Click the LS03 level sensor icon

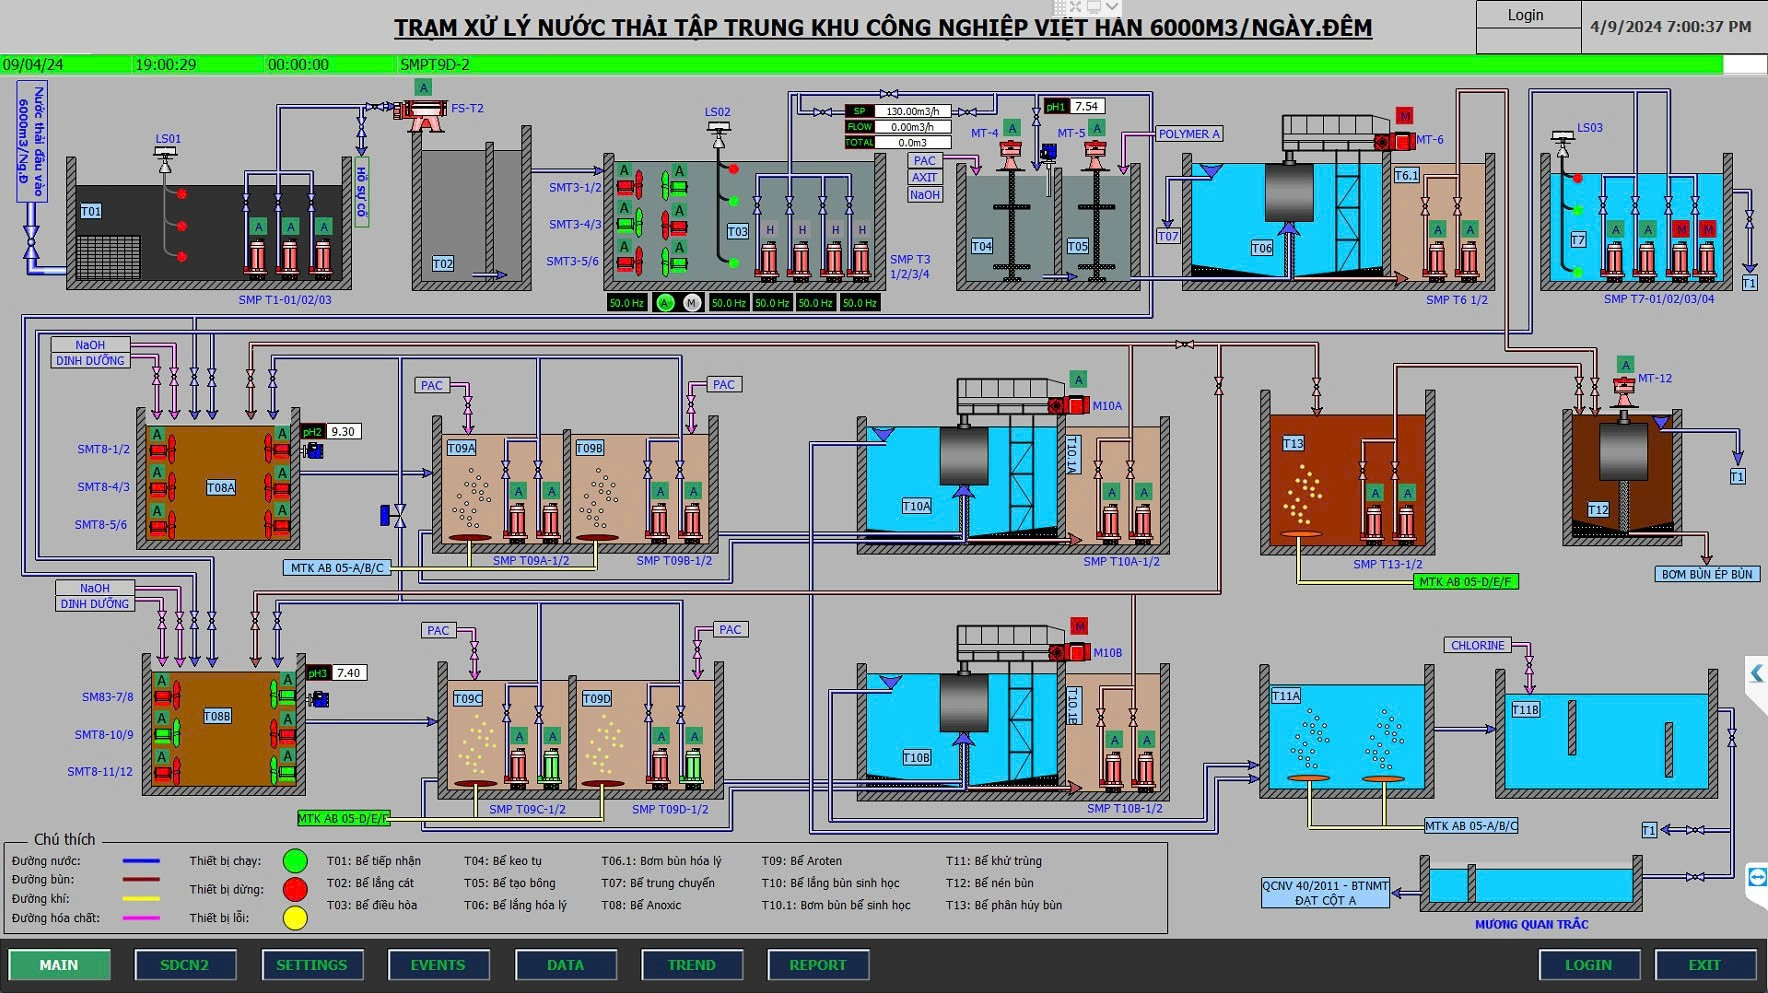tap(1562, 139)
